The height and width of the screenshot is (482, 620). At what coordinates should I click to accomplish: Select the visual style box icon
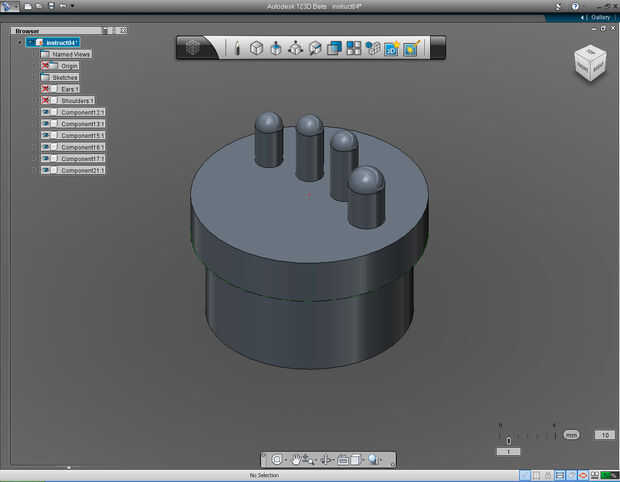[355, 459]
